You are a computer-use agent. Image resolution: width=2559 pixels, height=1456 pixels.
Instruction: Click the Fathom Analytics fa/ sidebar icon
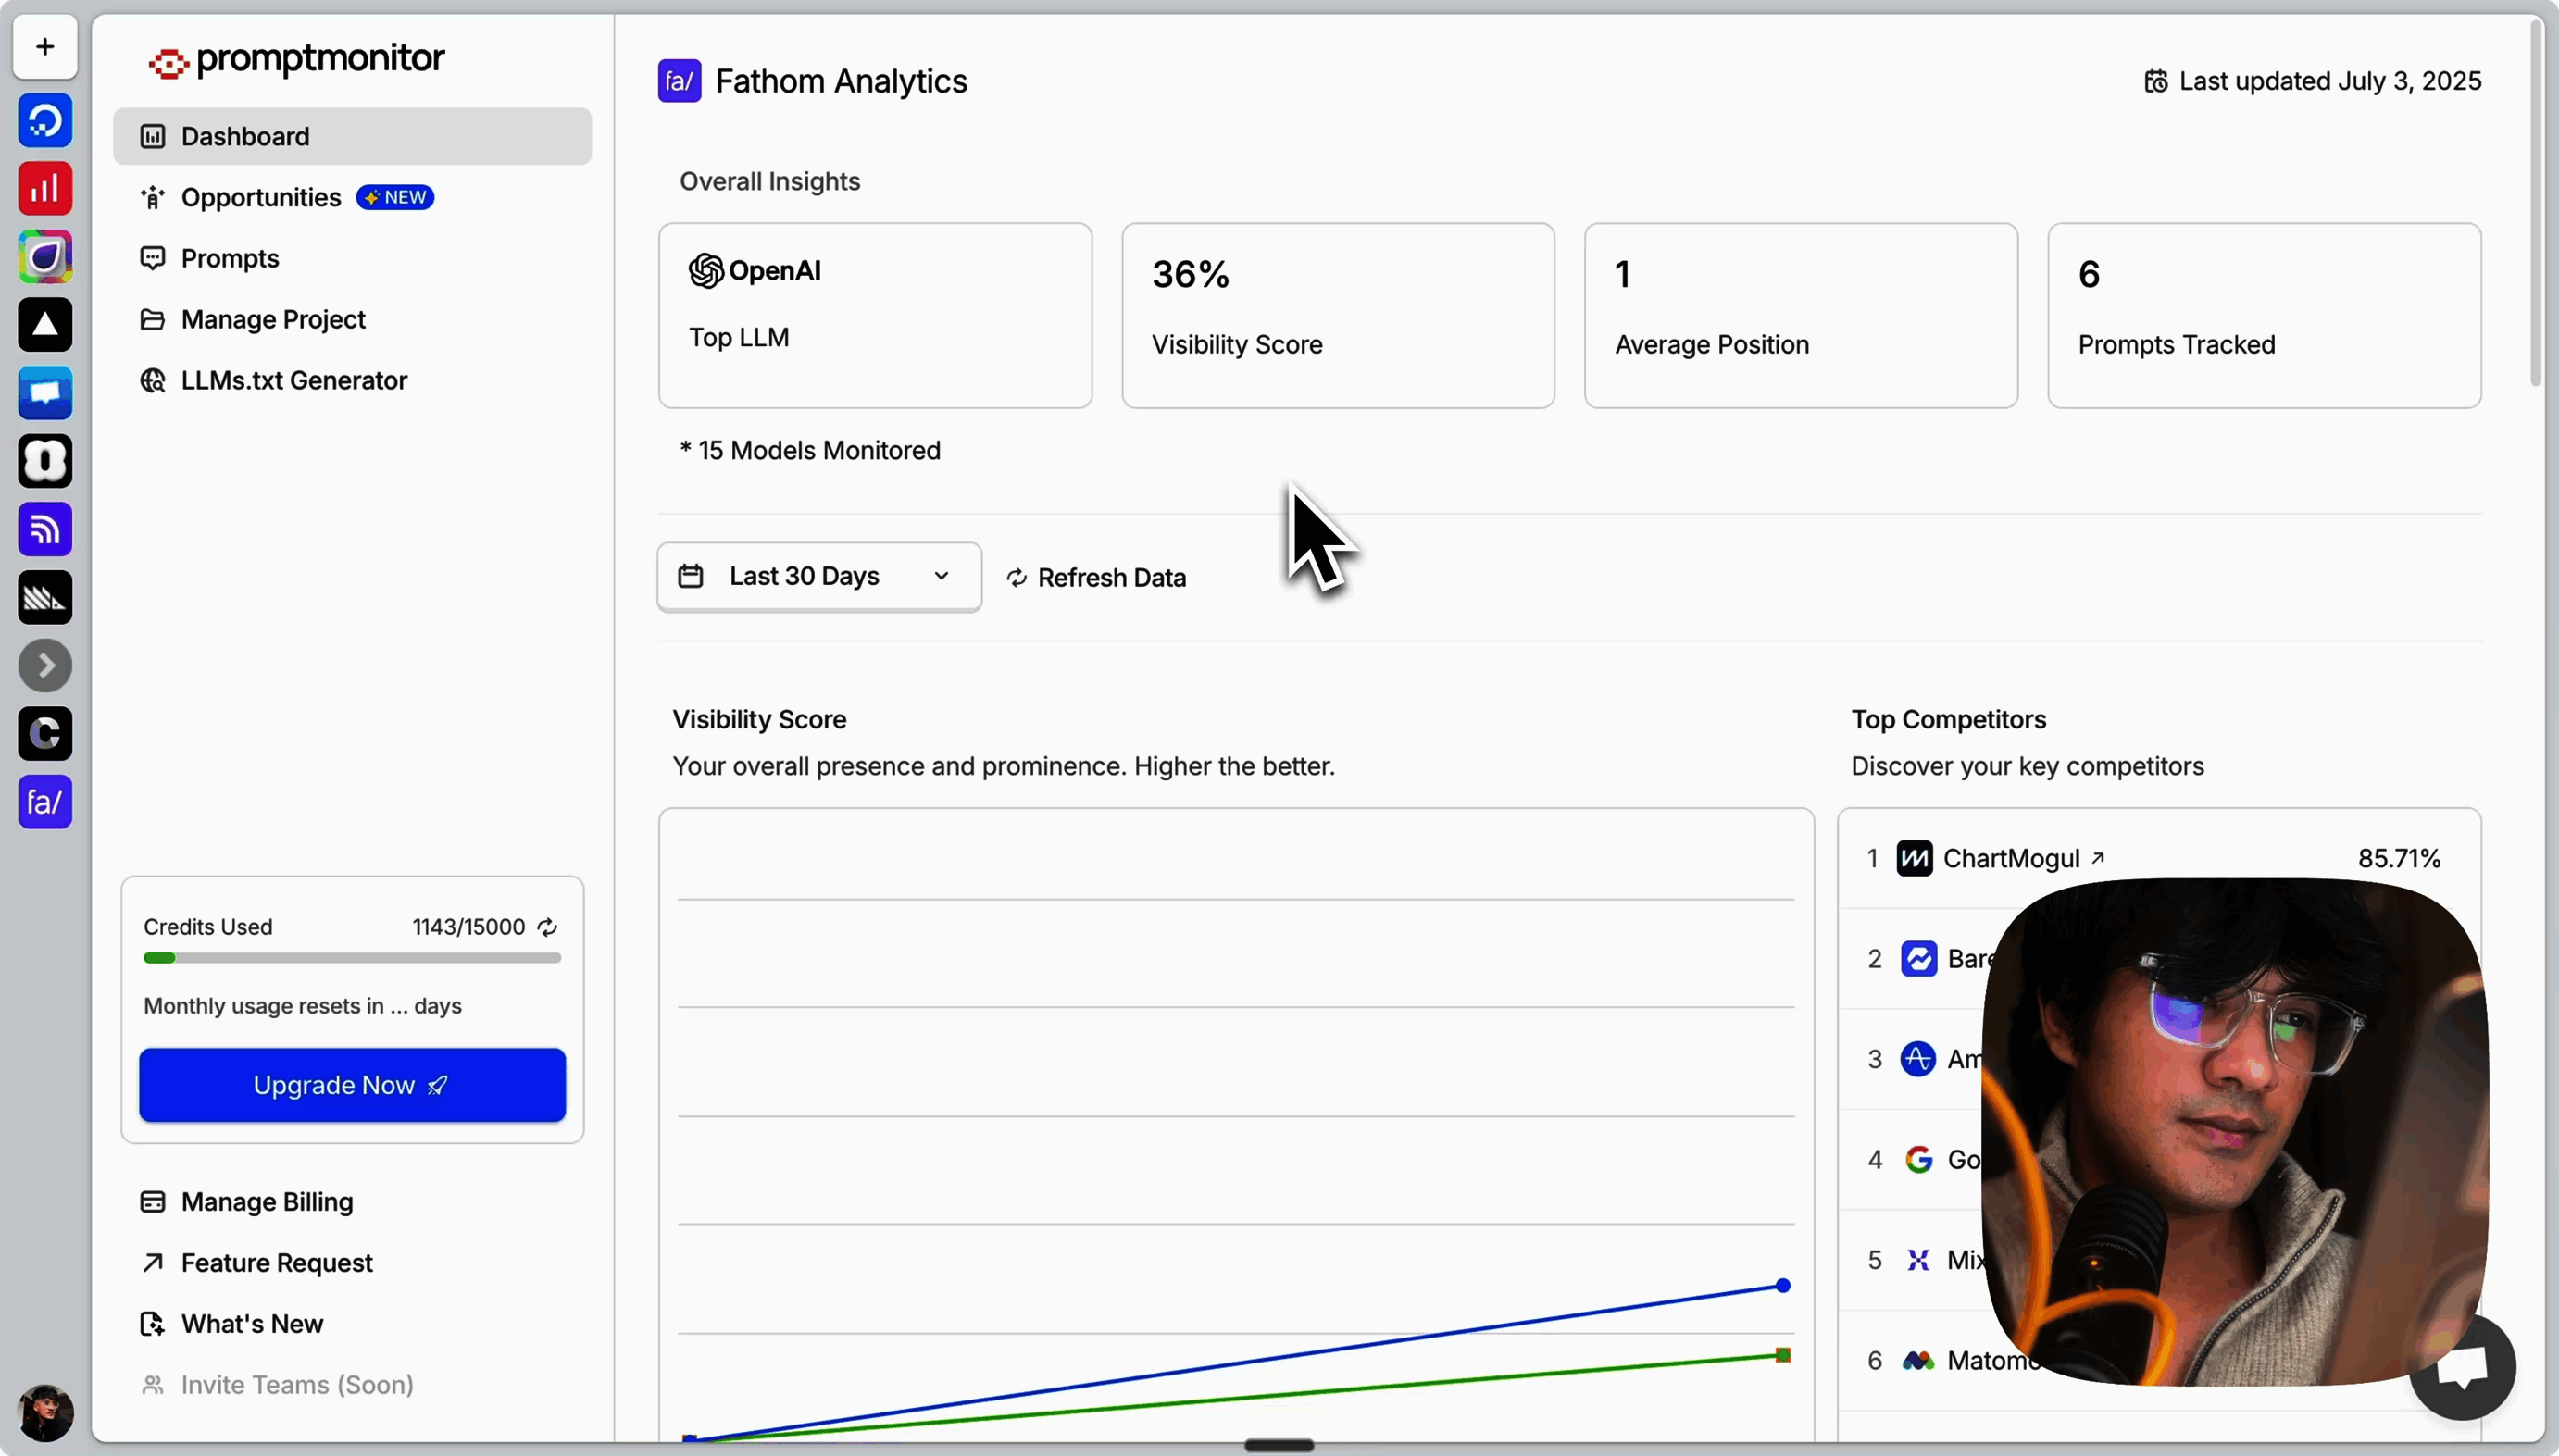click(45, 802)
